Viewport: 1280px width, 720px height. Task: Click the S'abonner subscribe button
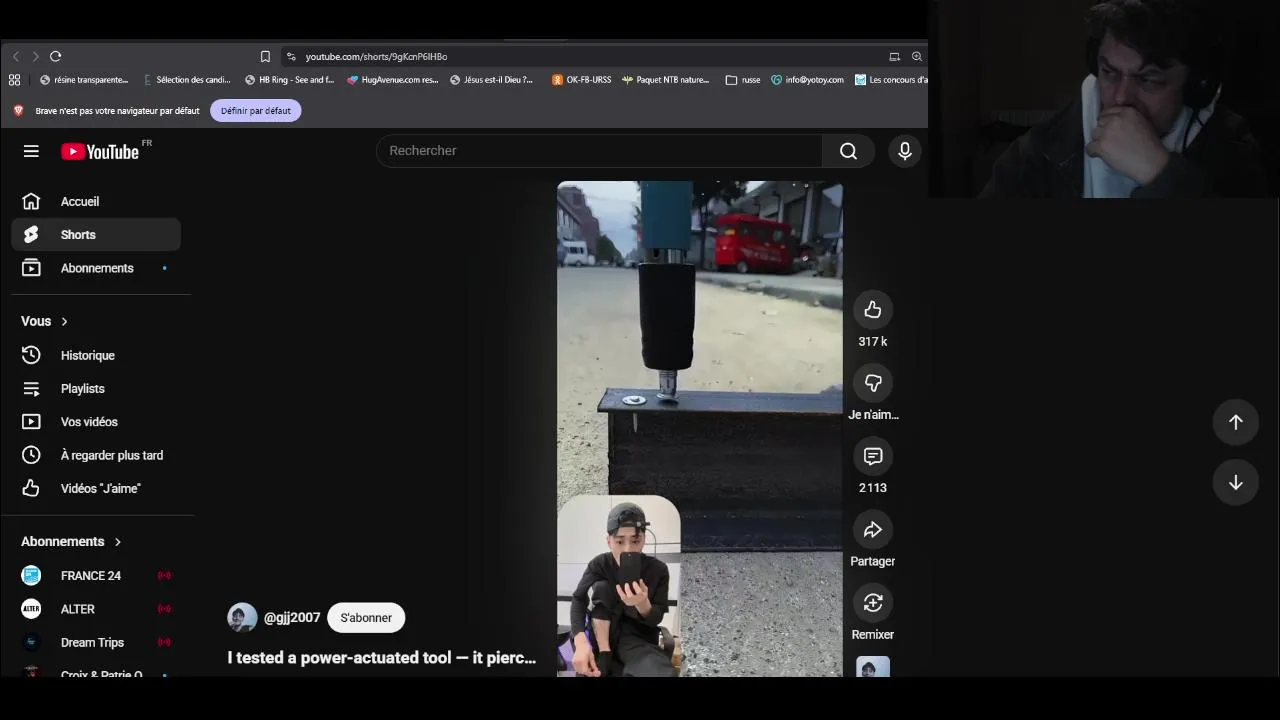366,618
